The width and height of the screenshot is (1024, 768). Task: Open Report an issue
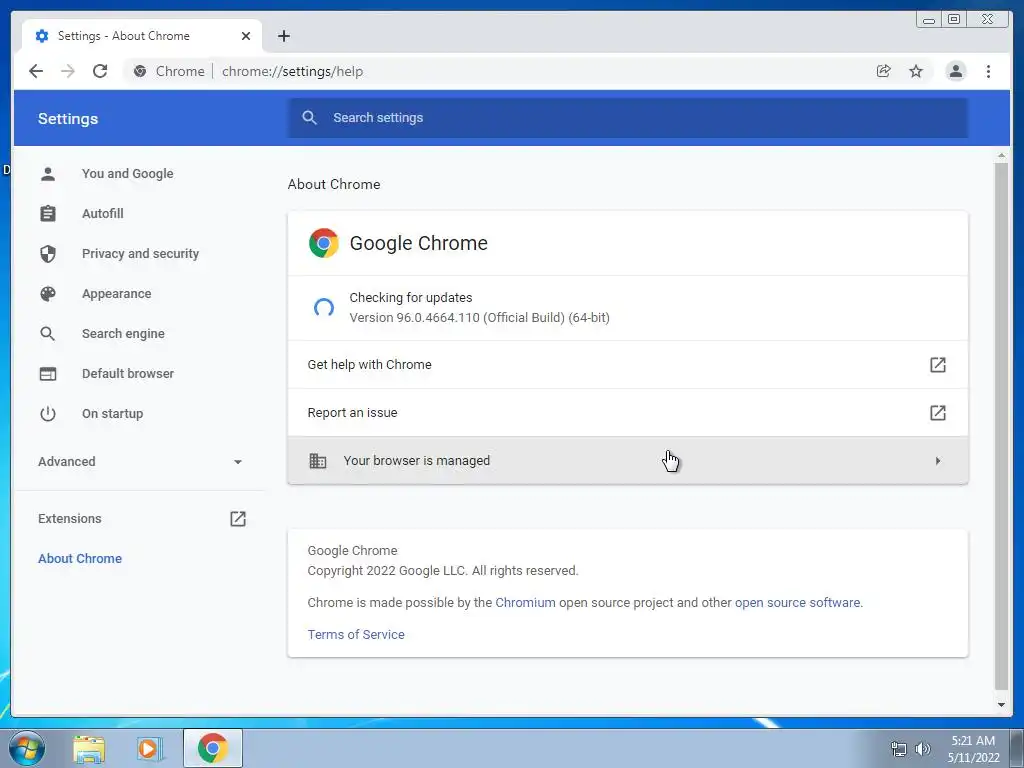click(628, 413)
